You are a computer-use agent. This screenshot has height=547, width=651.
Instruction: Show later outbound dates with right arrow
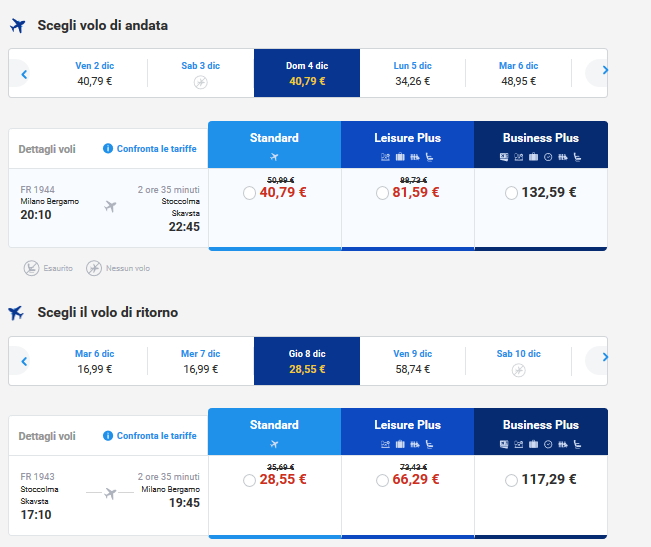(601, 72)
